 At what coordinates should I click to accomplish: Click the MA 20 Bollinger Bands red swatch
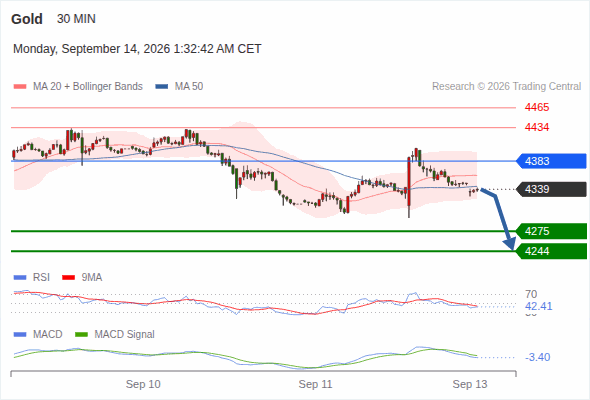point(20,87)
